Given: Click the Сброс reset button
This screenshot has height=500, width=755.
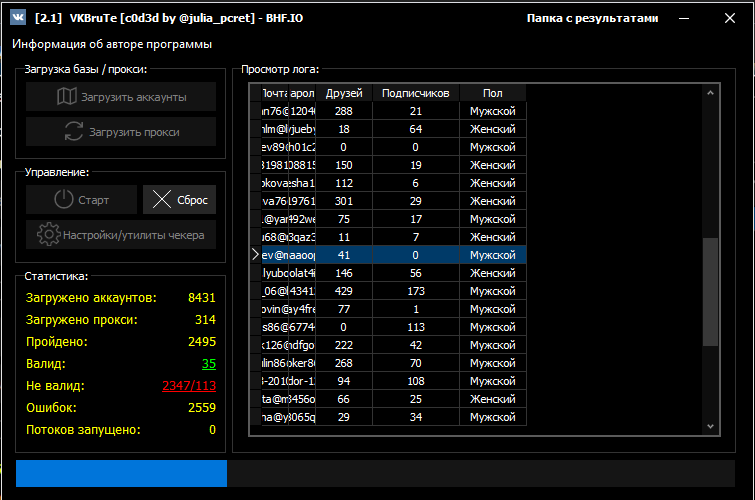Looking at the screenshot, I should (180, 199).
